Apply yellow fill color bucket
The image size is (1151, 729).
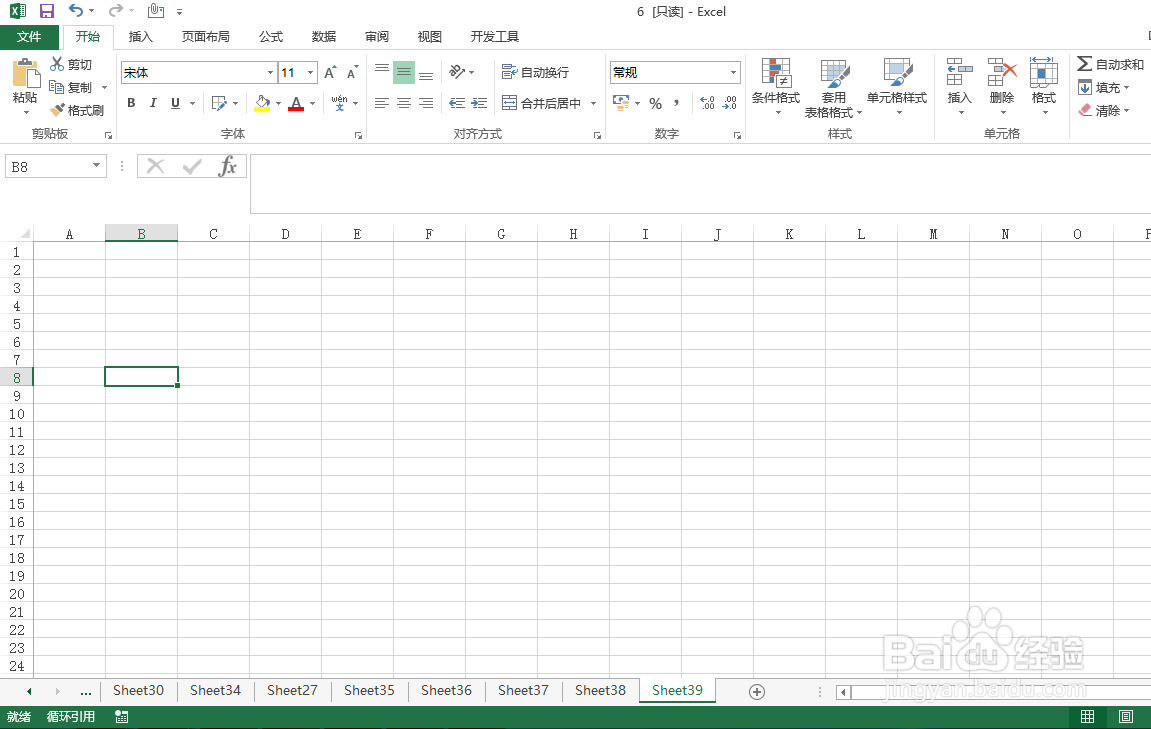pyautogui.click(x=262, y=103)
